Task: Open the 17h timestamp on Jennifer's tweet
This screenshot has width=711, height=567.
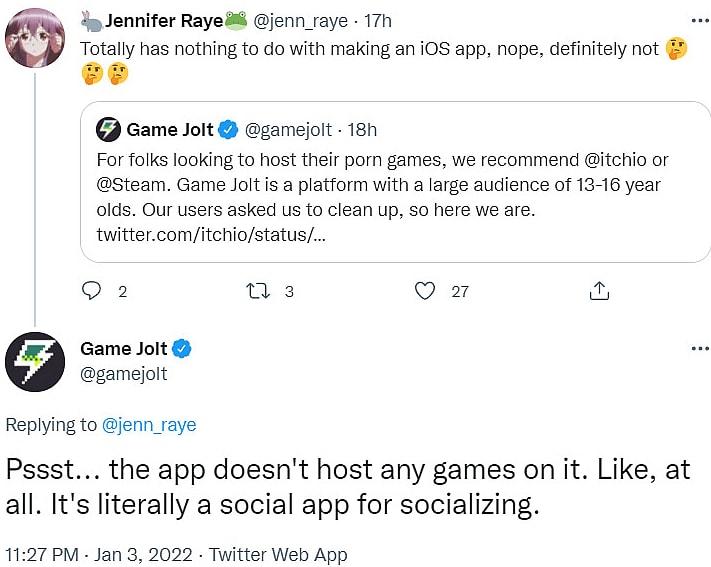Action: pyautogui.click(x=378, y=20)
